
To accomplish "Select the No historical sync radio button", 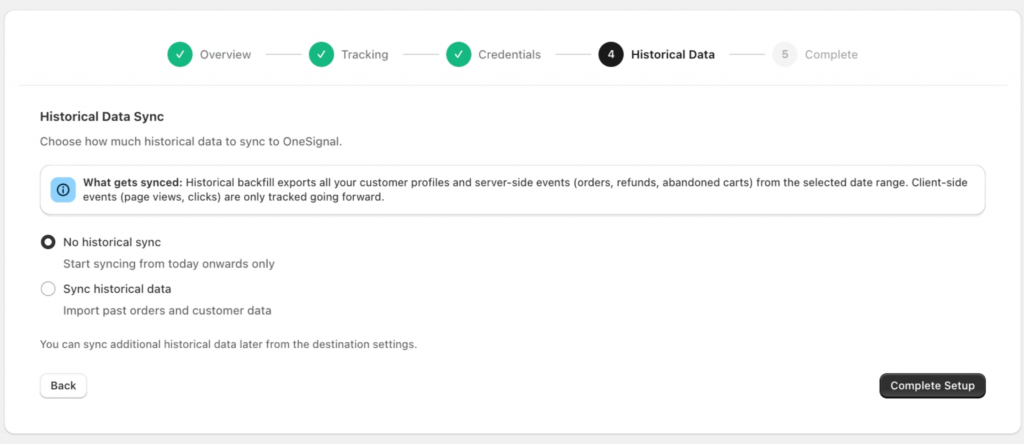I will [48, 242].
